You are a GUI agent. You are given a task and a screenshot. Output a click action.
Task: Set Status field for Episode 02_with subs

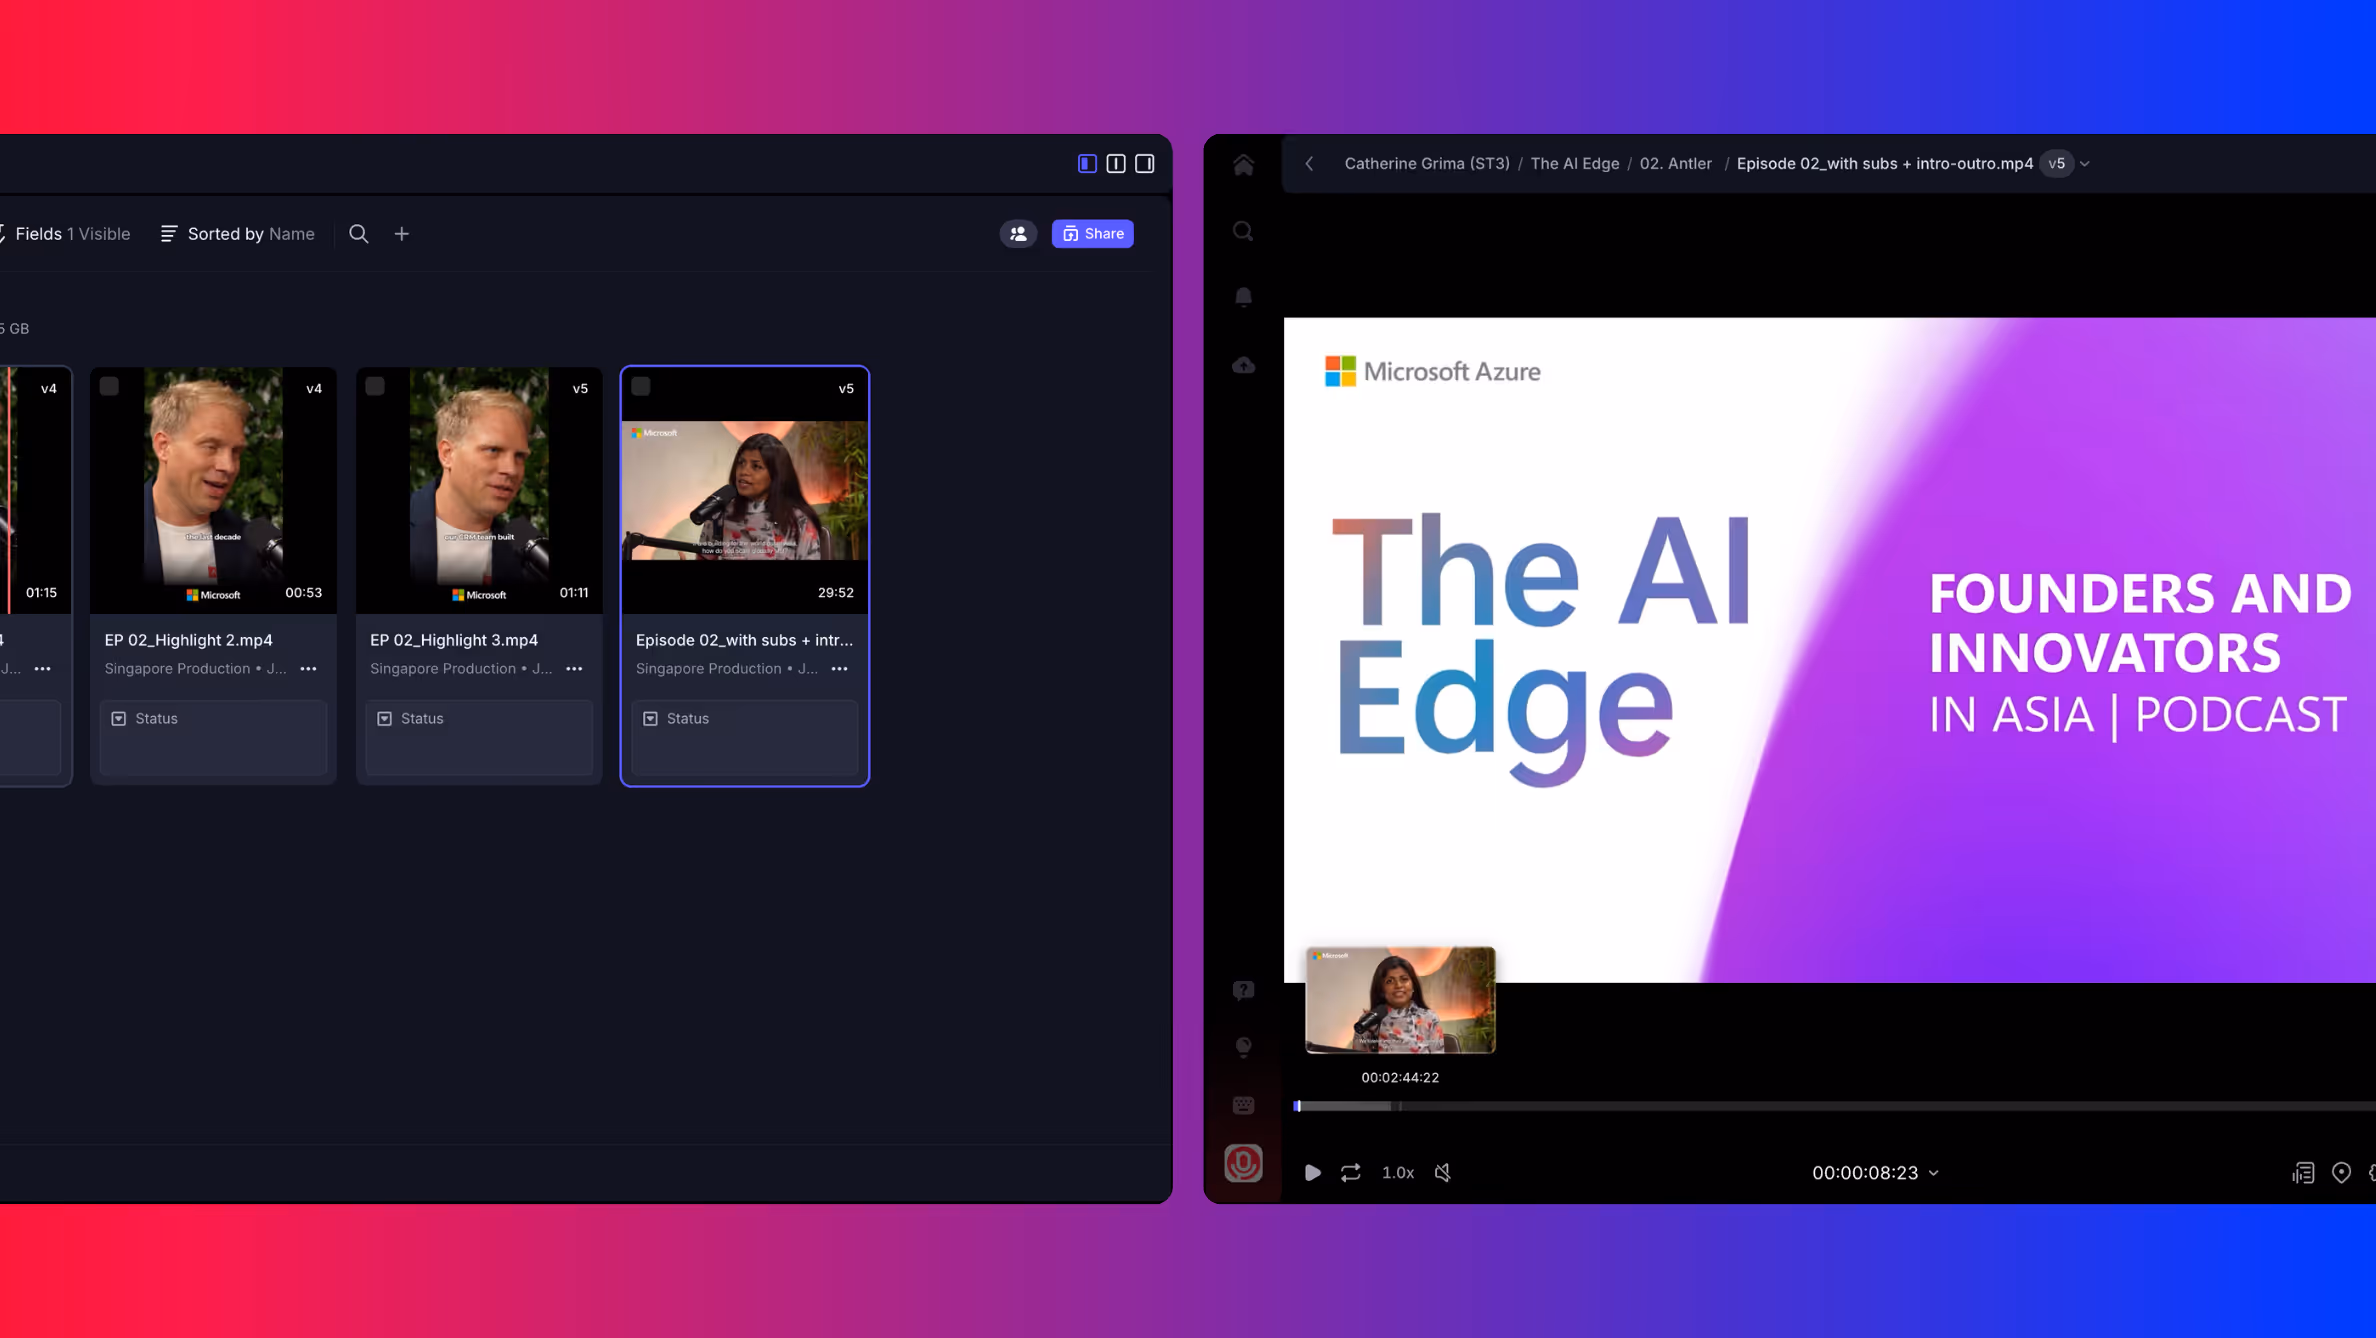[x=745, y=737]
